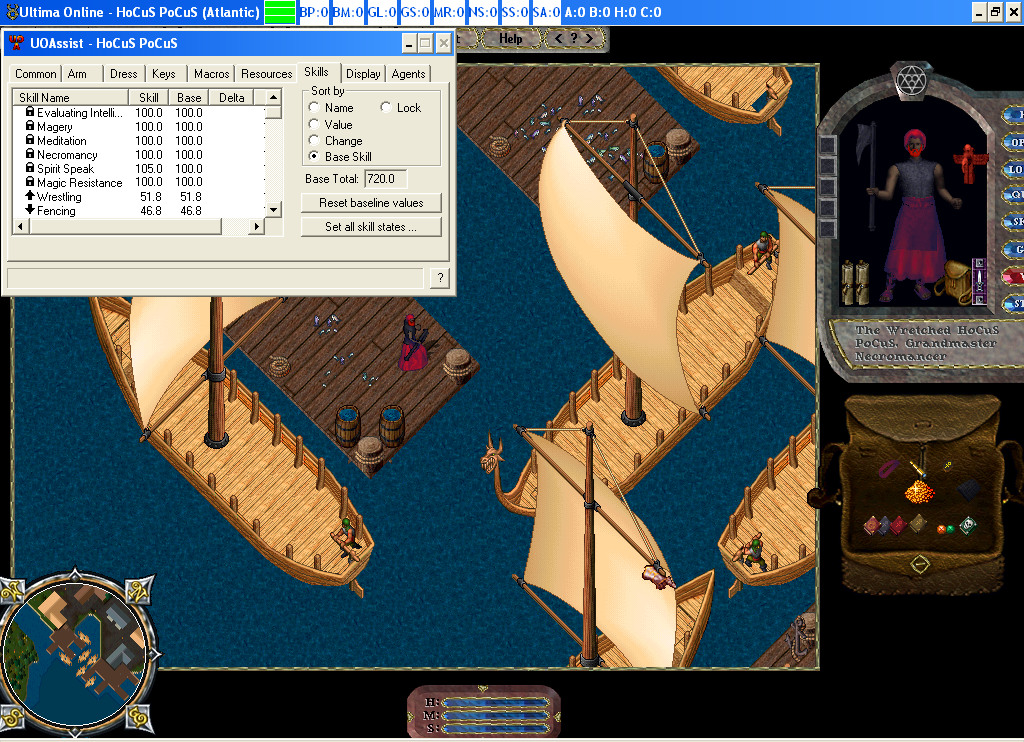Click the S stamina bar
Image resolution: width=1024 pixels, height=742 pixels.
pos(496,728)
